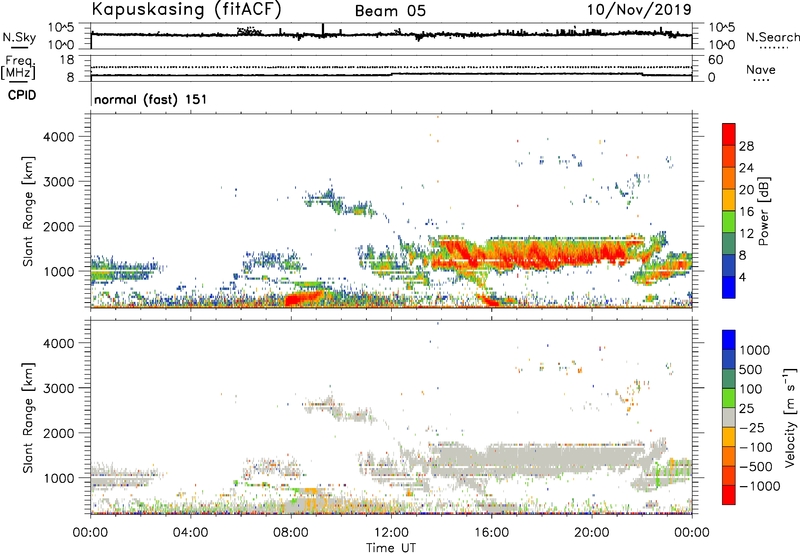Click the 500 velocity colorbar label
The image size is (800, 554).
pyautogui.click(x=751, y=369)
